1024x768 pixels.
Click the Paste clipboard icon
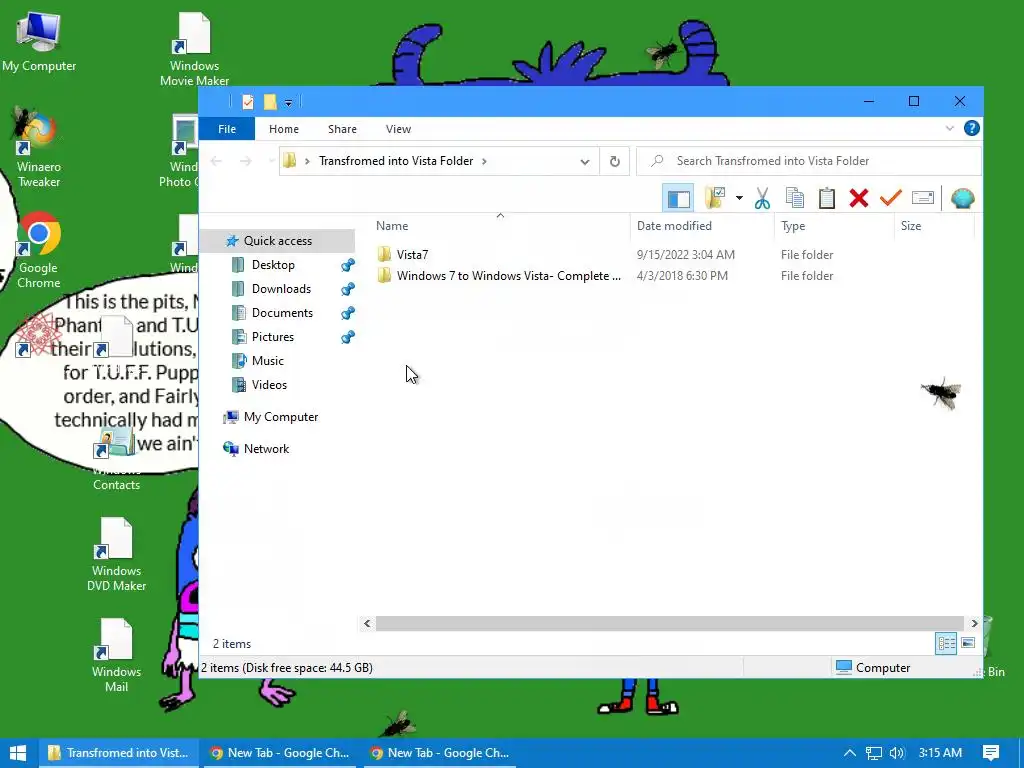827,198
